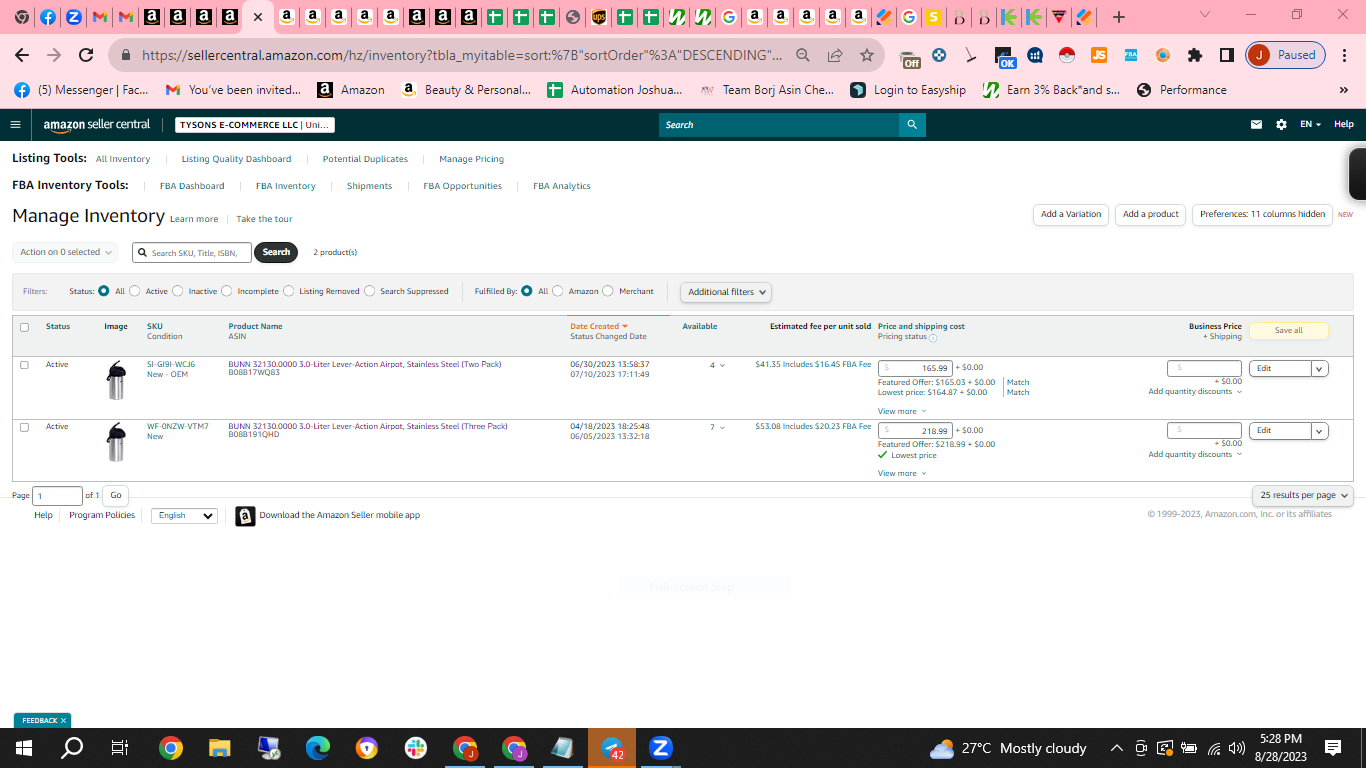The image size is (1366, 768).
Task: Select the checkbox for SKU WF-0NZW-VTM7
Action: (x=24, y=427)
